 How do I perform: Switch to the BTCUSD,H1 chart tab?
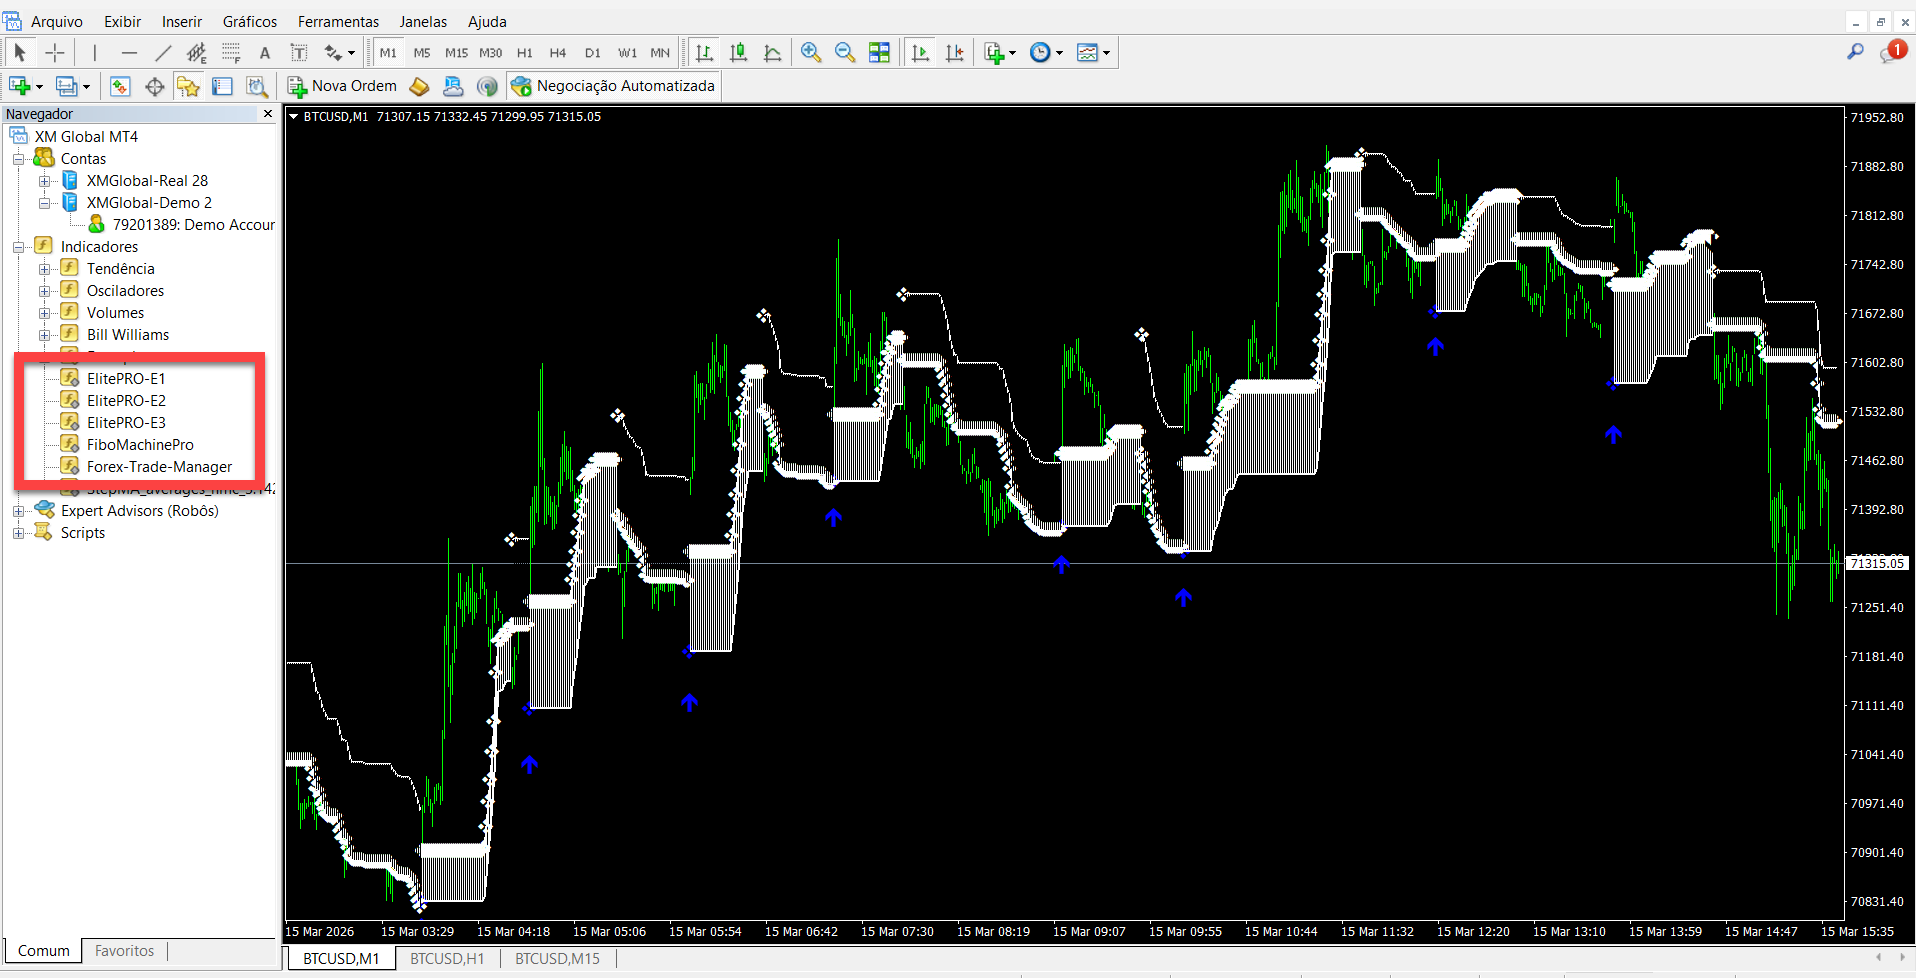click(x=447, y=958)
